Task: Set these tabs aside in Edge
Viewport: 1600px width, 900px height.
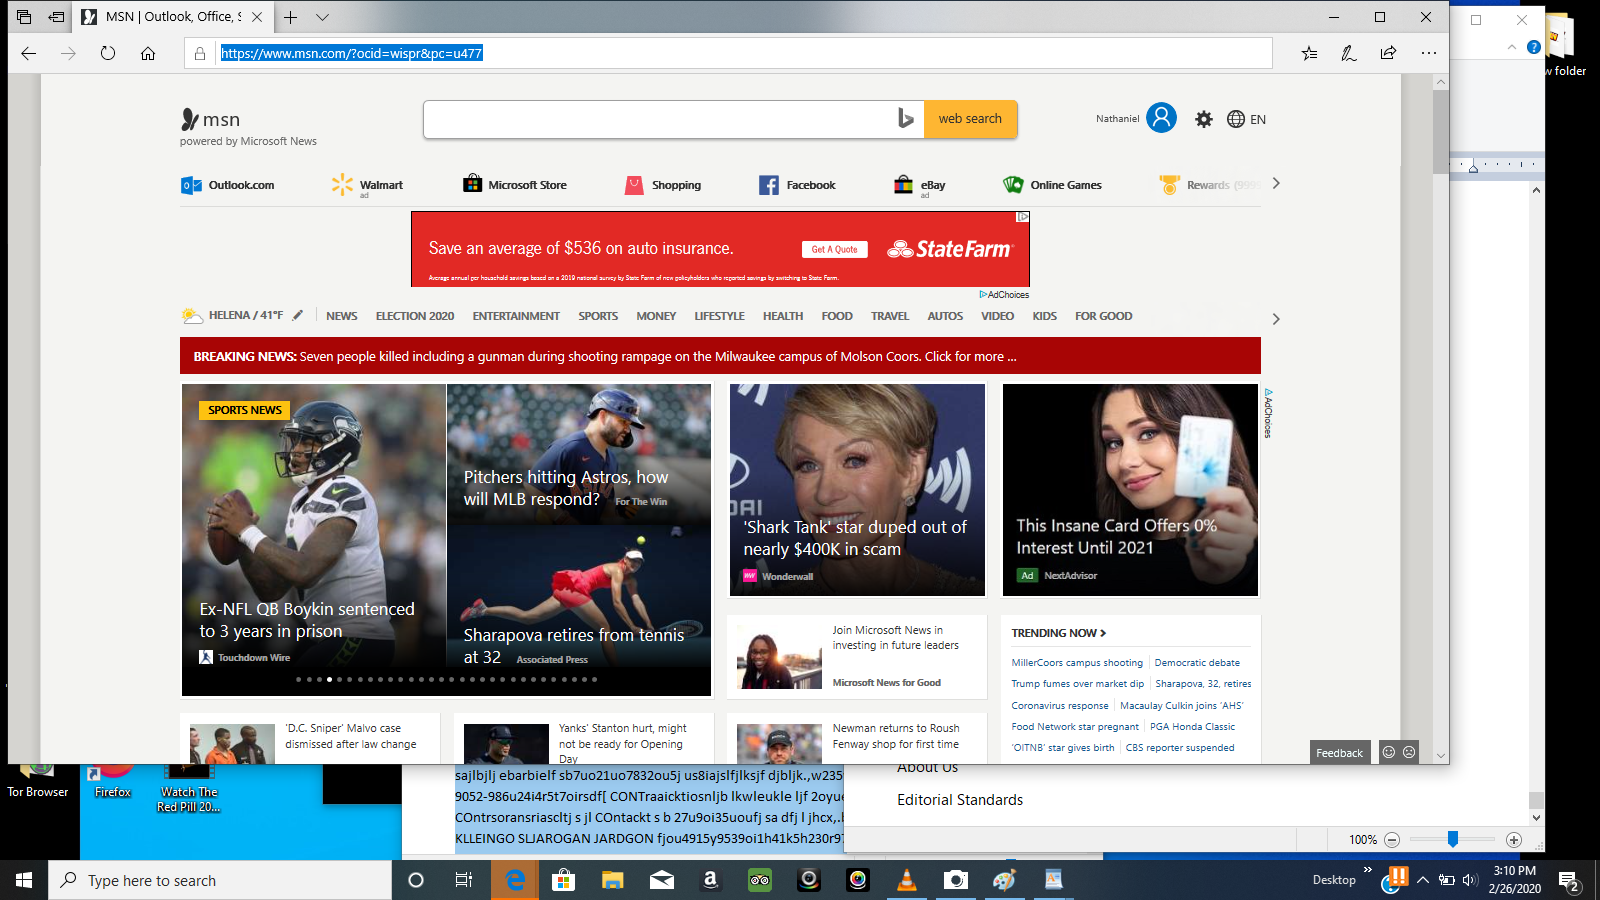Action: (57, 17)
